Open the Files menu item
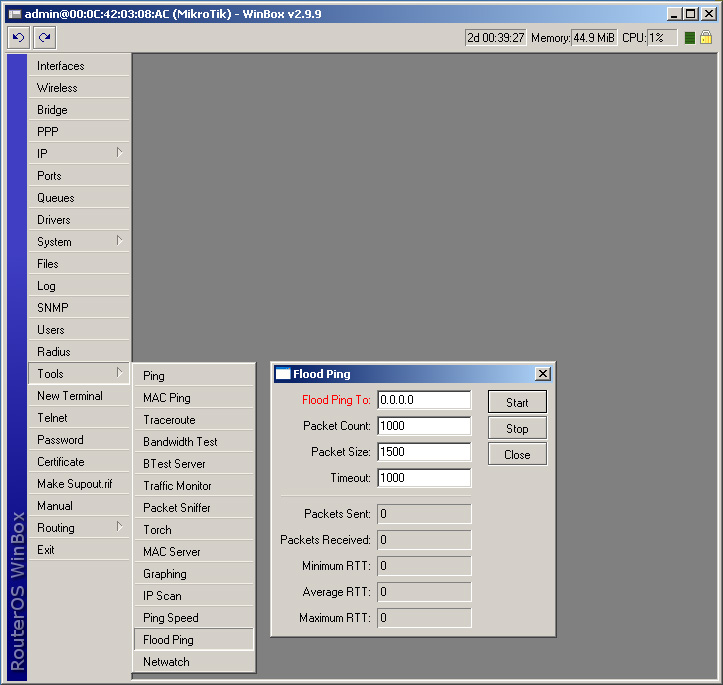The width and height of the screenshot is (723, 685). click(x=79, y=264)
